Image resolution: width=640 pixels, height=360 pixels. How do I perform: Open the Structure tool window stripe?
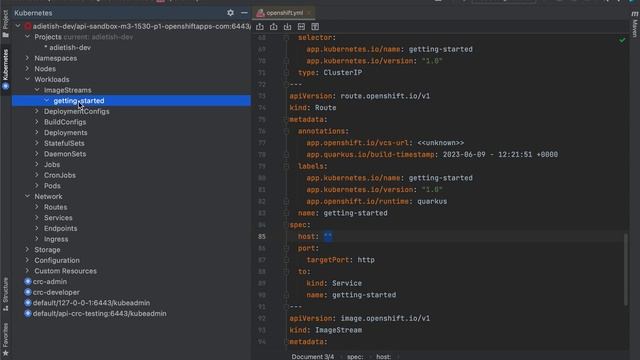pos(5,294)
